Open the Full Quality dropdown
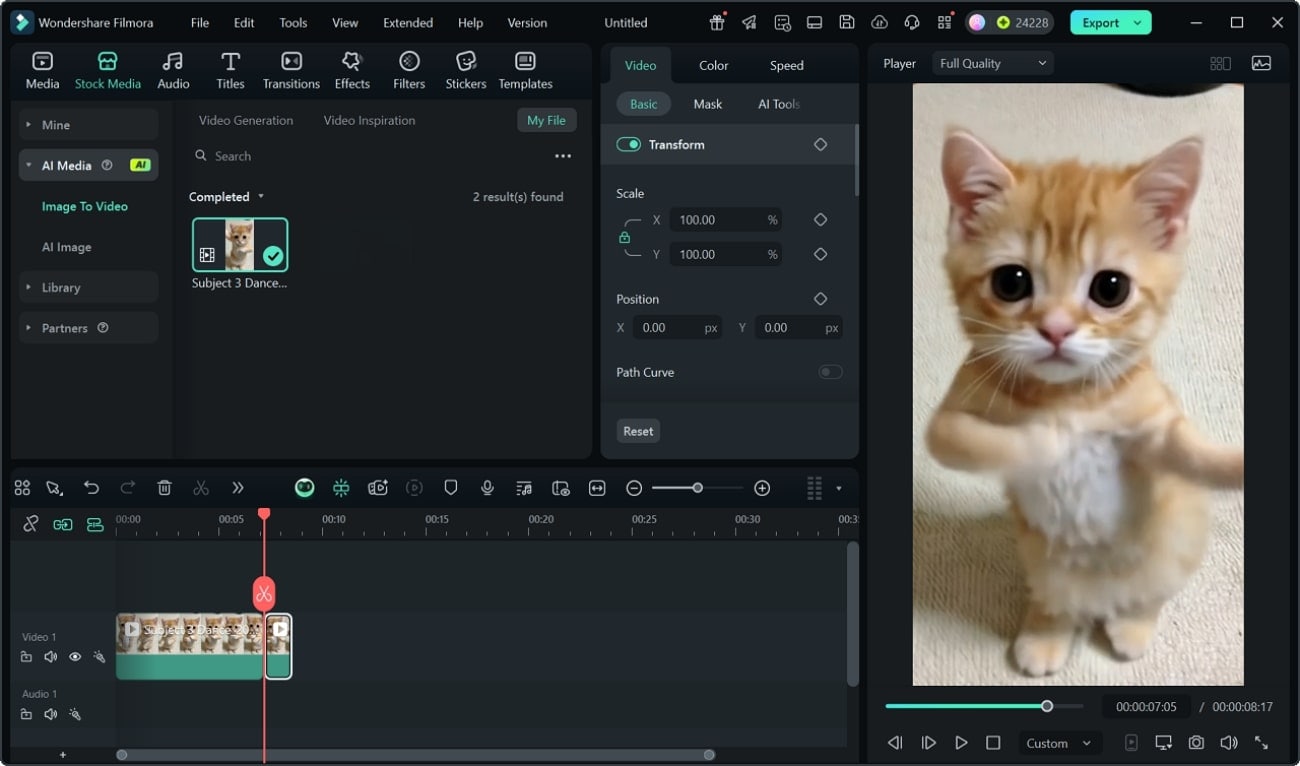This screenshot has height=766, width=1300. tap(993, 63)
